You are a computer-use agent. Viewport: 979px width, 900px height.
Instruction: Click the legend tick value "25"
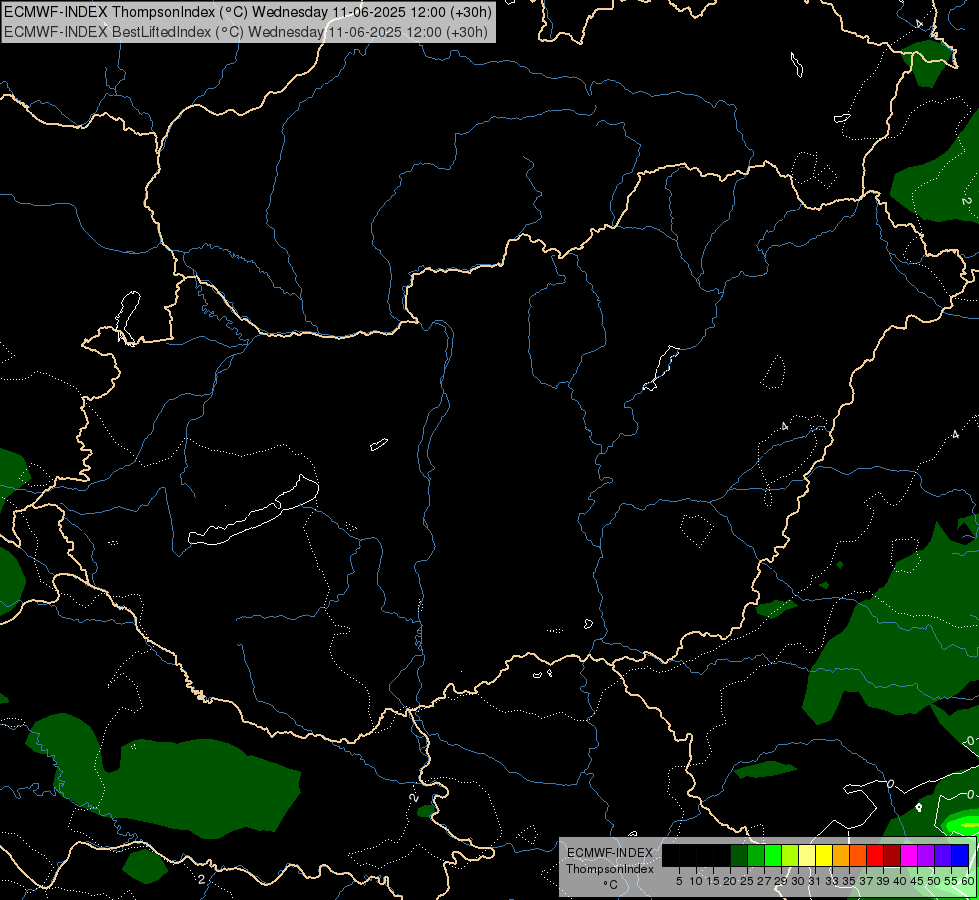point(747,881)
